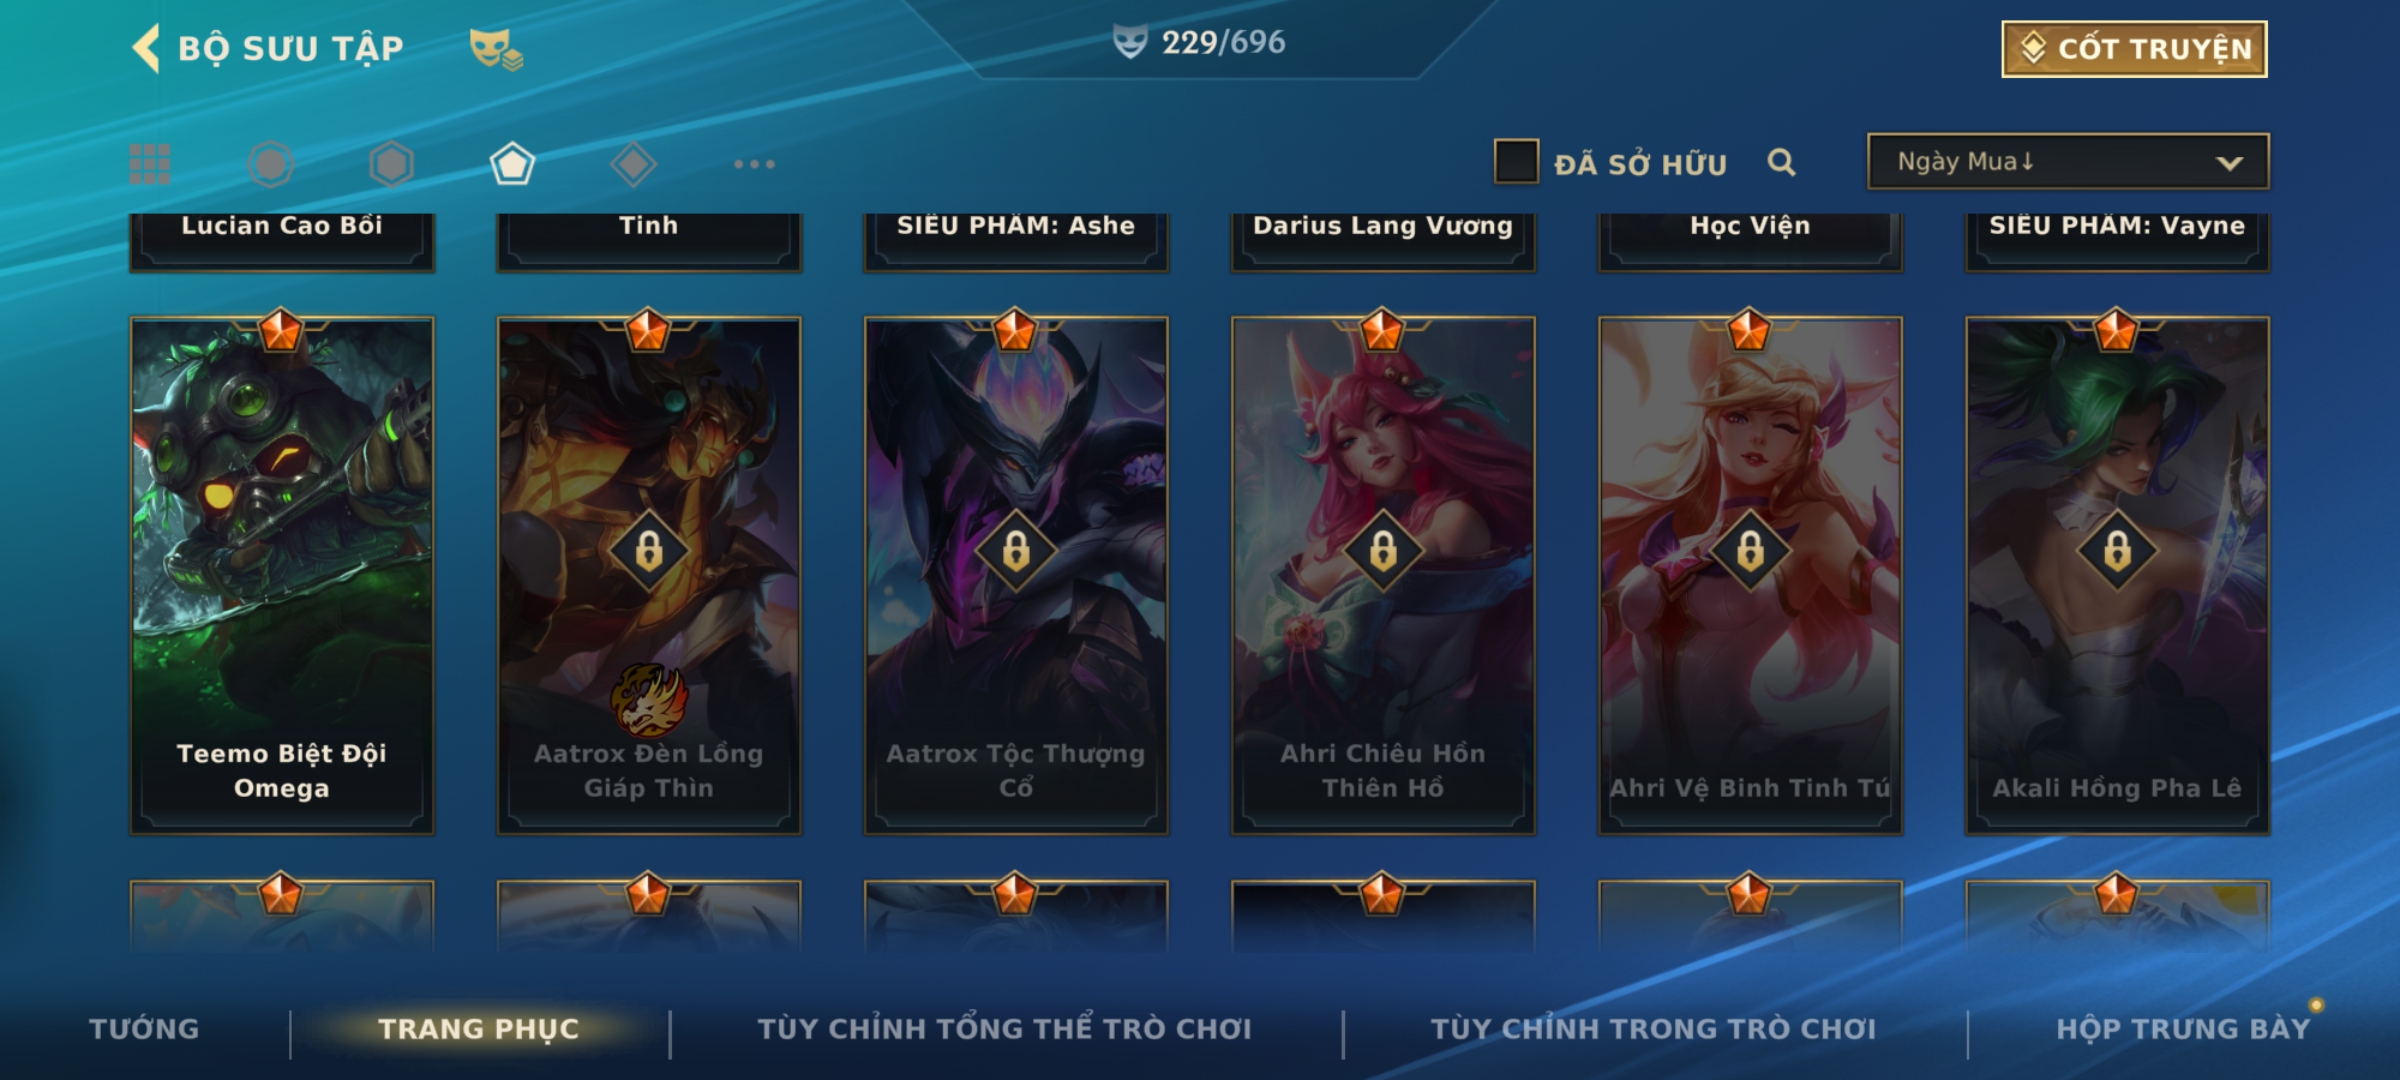The width and height of the screenshot is (2400, 1080).
Task: Go back using the Bộ Sưu Tập arrow
Action: click(146, 48)
